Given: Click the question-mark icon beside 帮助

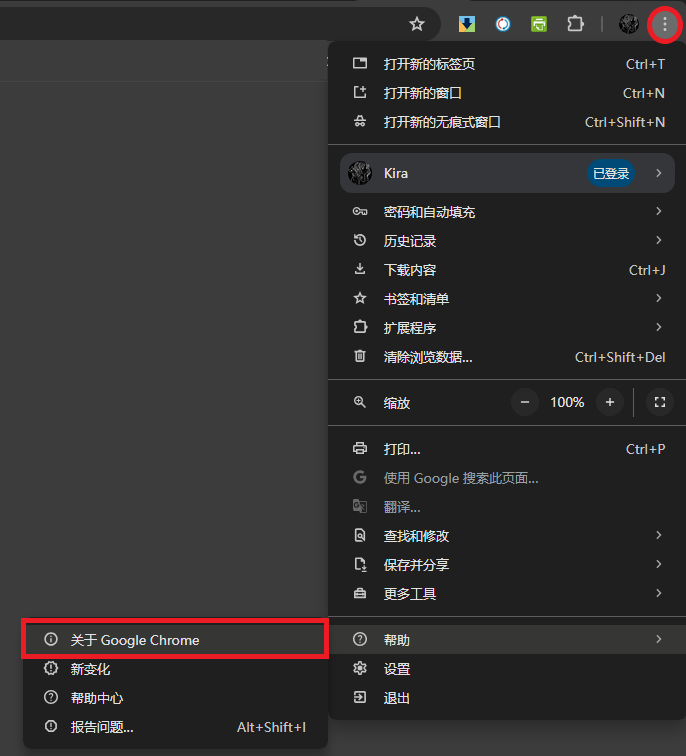Looking at the screenshot, I should click(360, 639).
